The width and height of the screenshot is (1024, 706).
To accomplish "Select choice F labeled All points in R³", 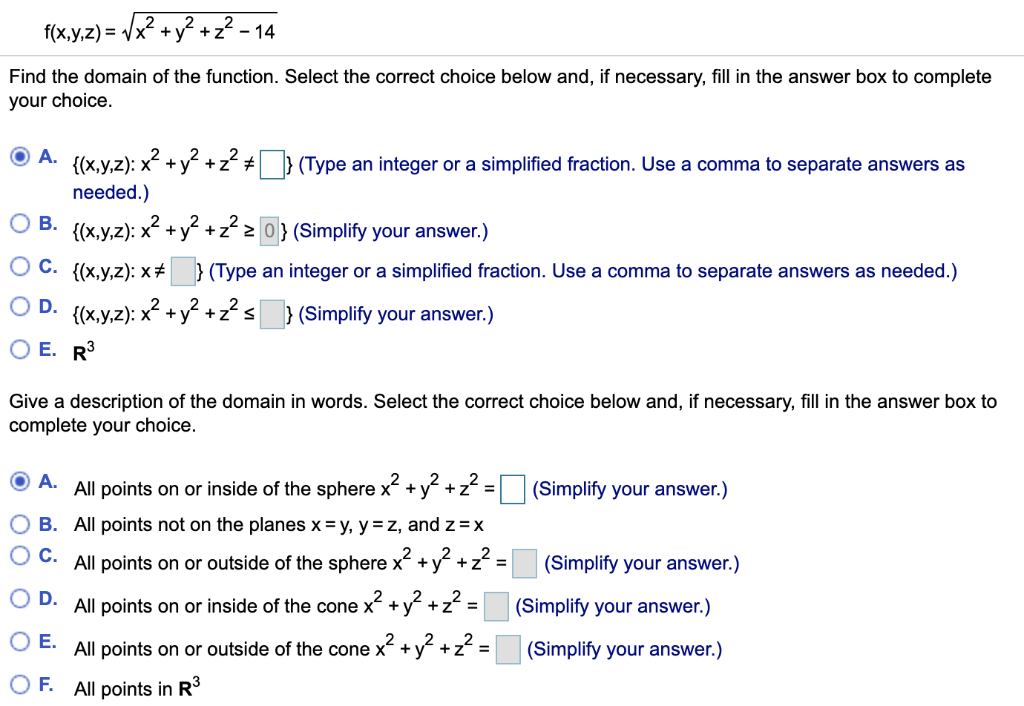I will [20, 683].
